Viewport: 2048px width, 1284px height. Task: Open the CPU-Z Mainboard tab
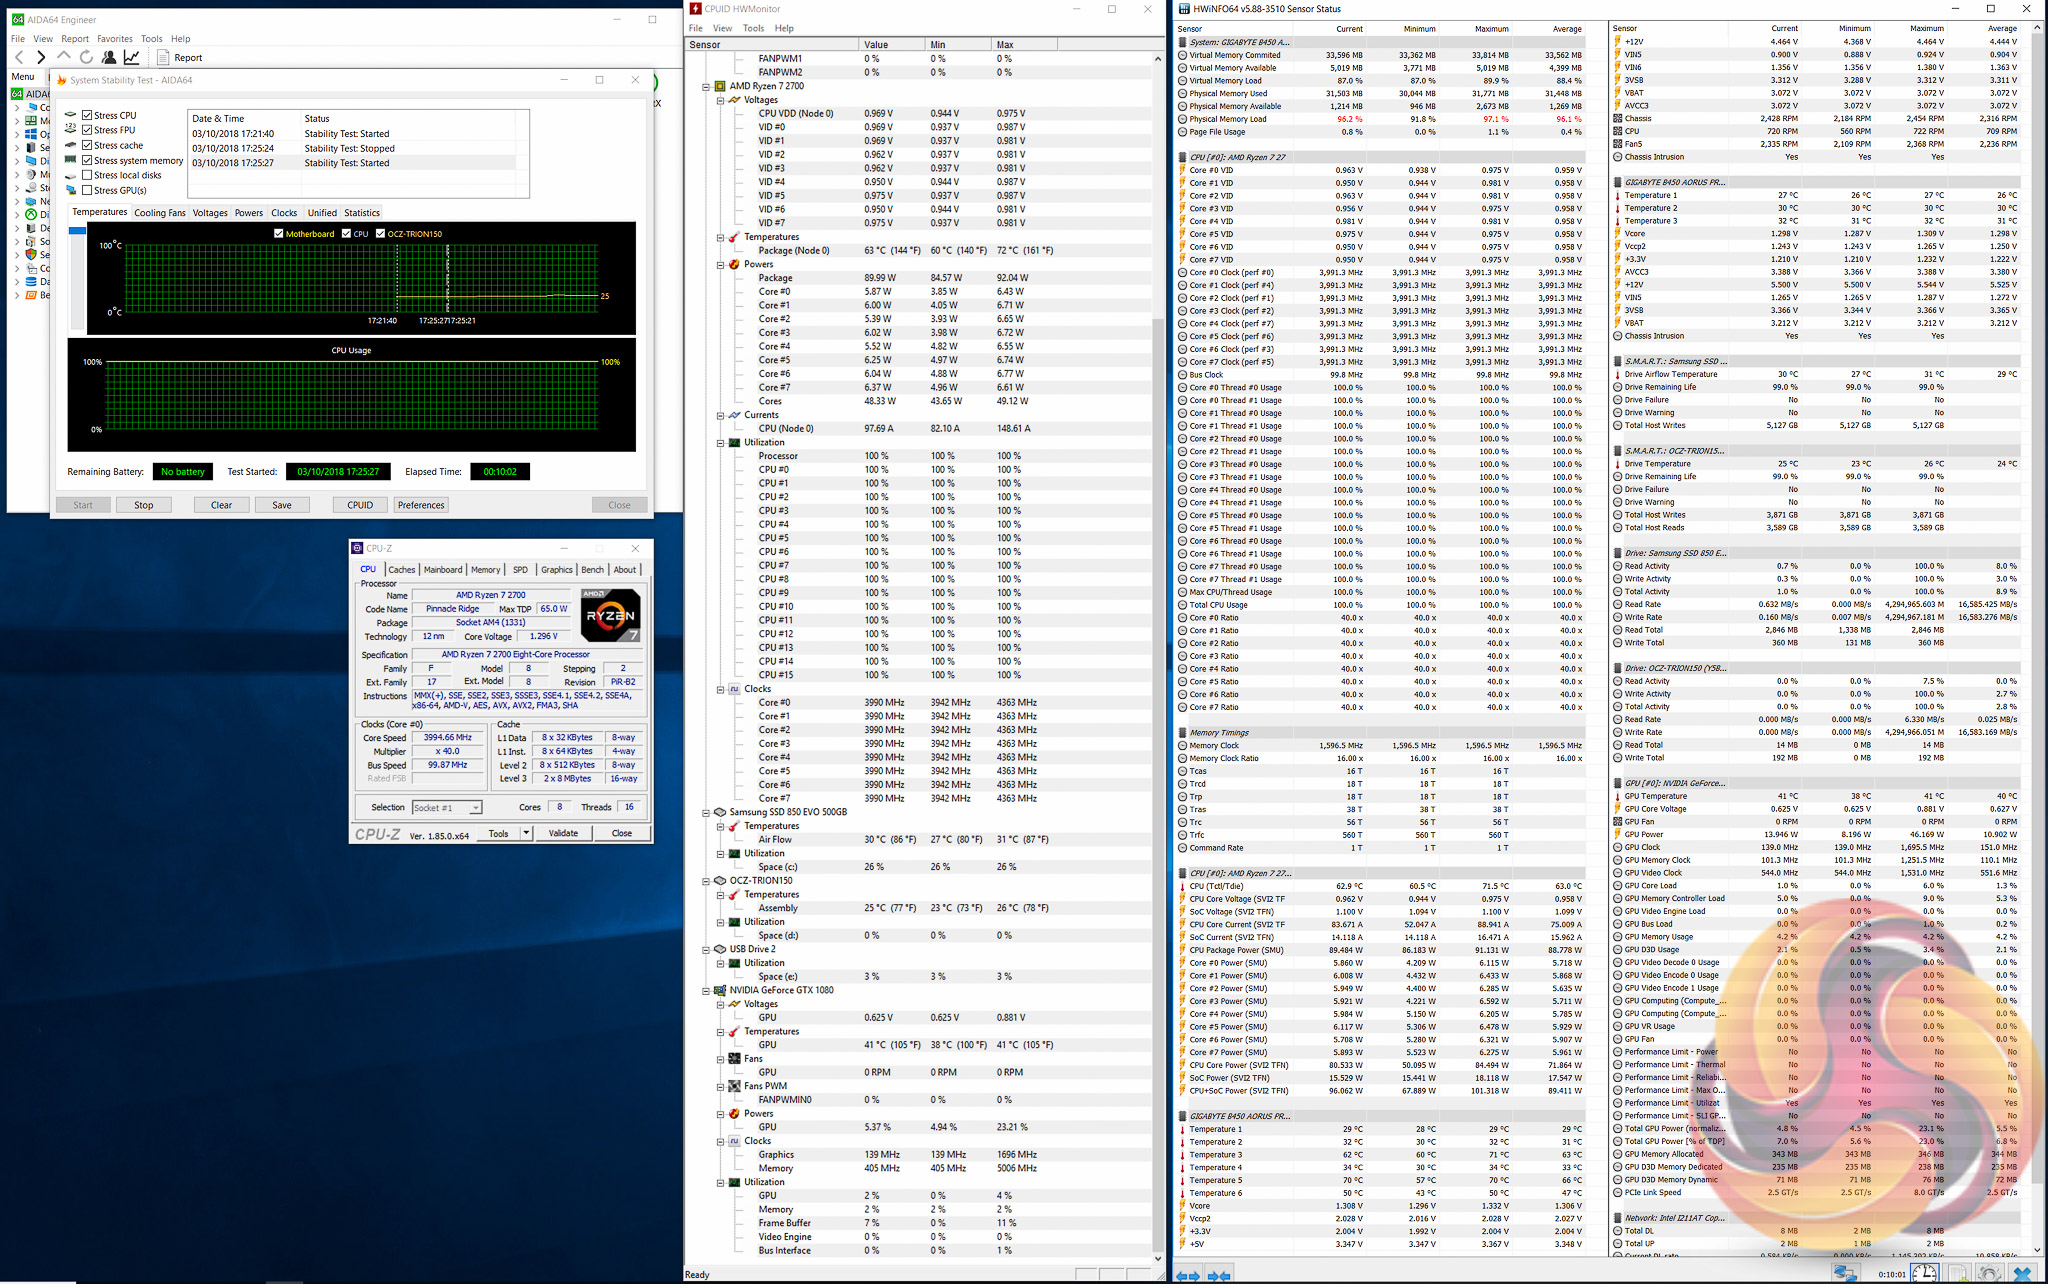(x=443, y=570)
